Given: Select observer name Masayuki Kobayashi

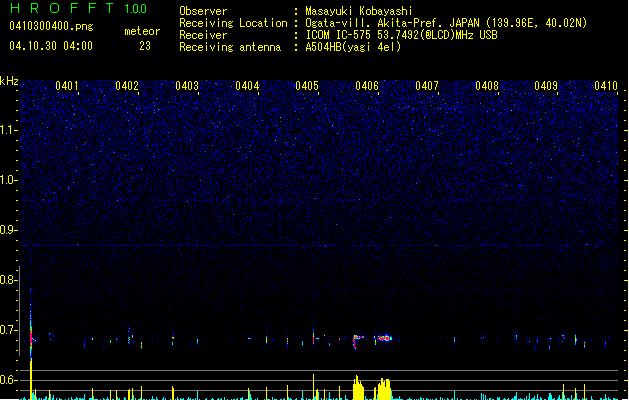Looking at the screenshot, I should click(359, 11).
